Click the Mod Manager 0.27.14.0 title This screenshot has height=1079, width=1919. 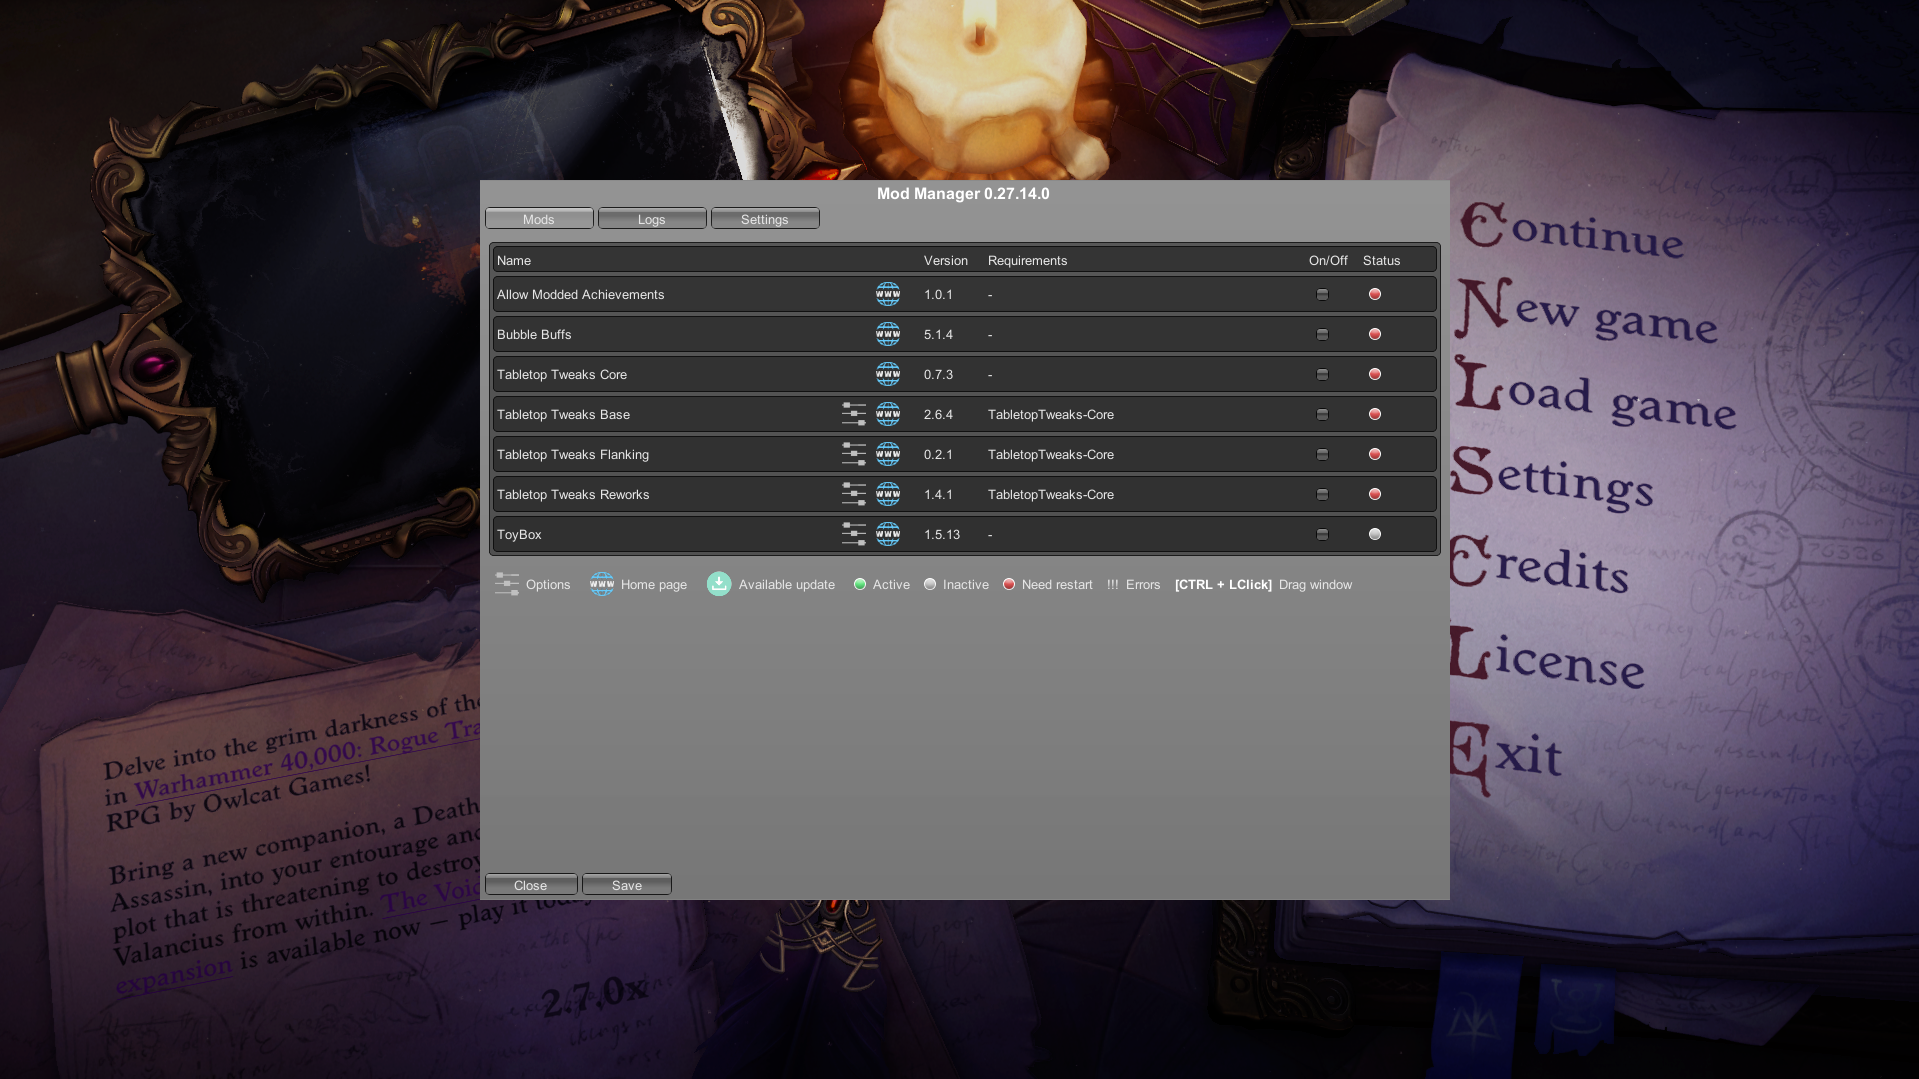coord(963,193)
